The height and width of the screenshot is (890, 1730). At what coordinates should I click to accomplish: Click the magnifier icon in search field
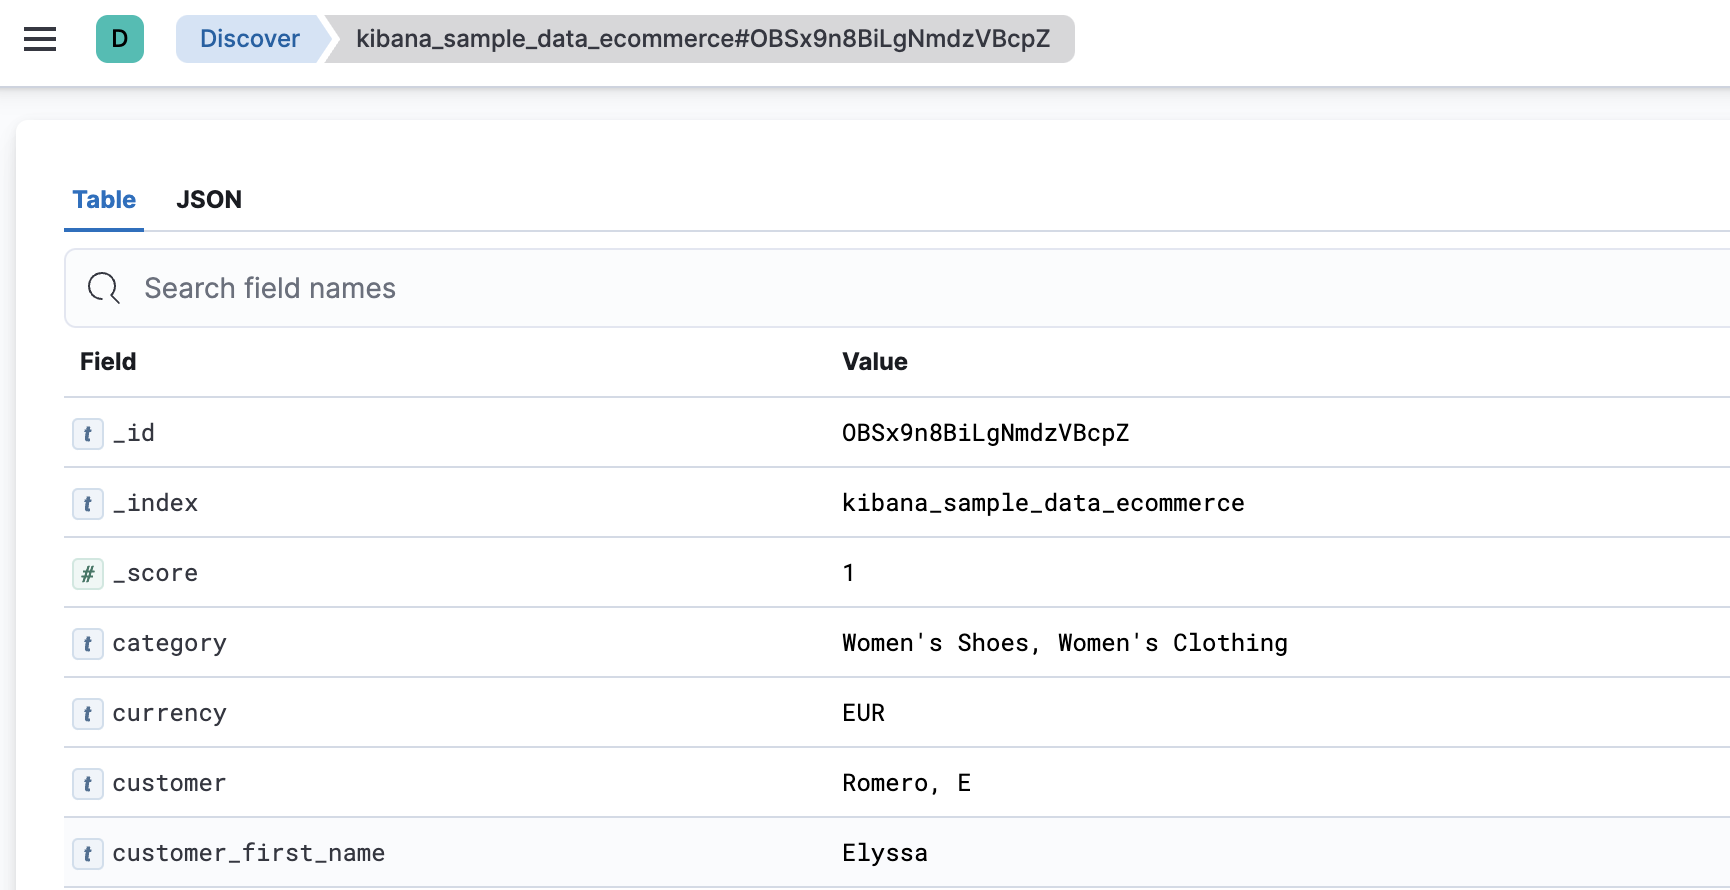tap(103, 288)
